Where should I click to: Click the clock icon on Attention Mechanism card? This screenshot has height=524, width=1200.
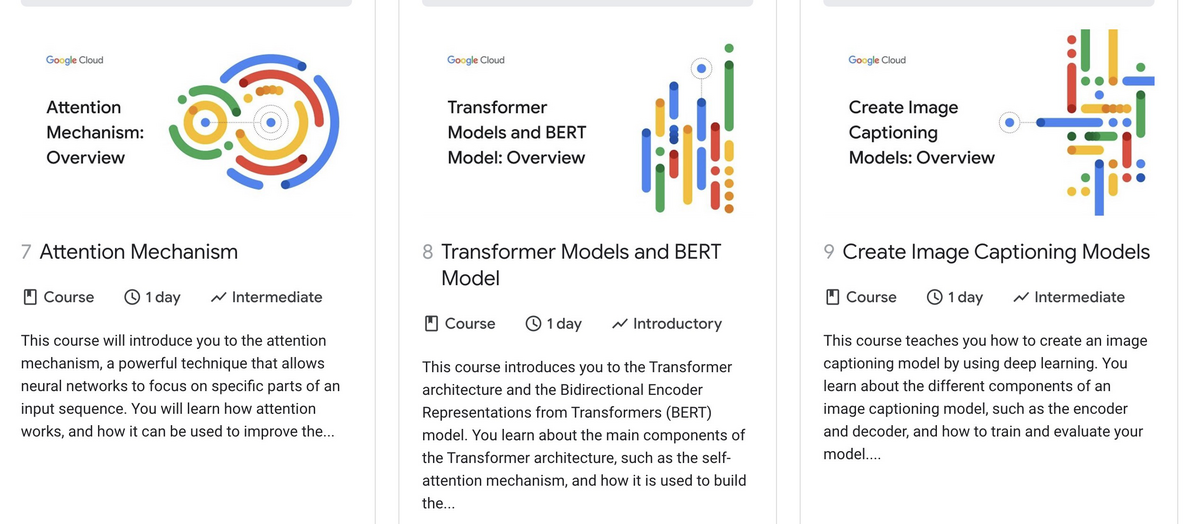(132, 297)
